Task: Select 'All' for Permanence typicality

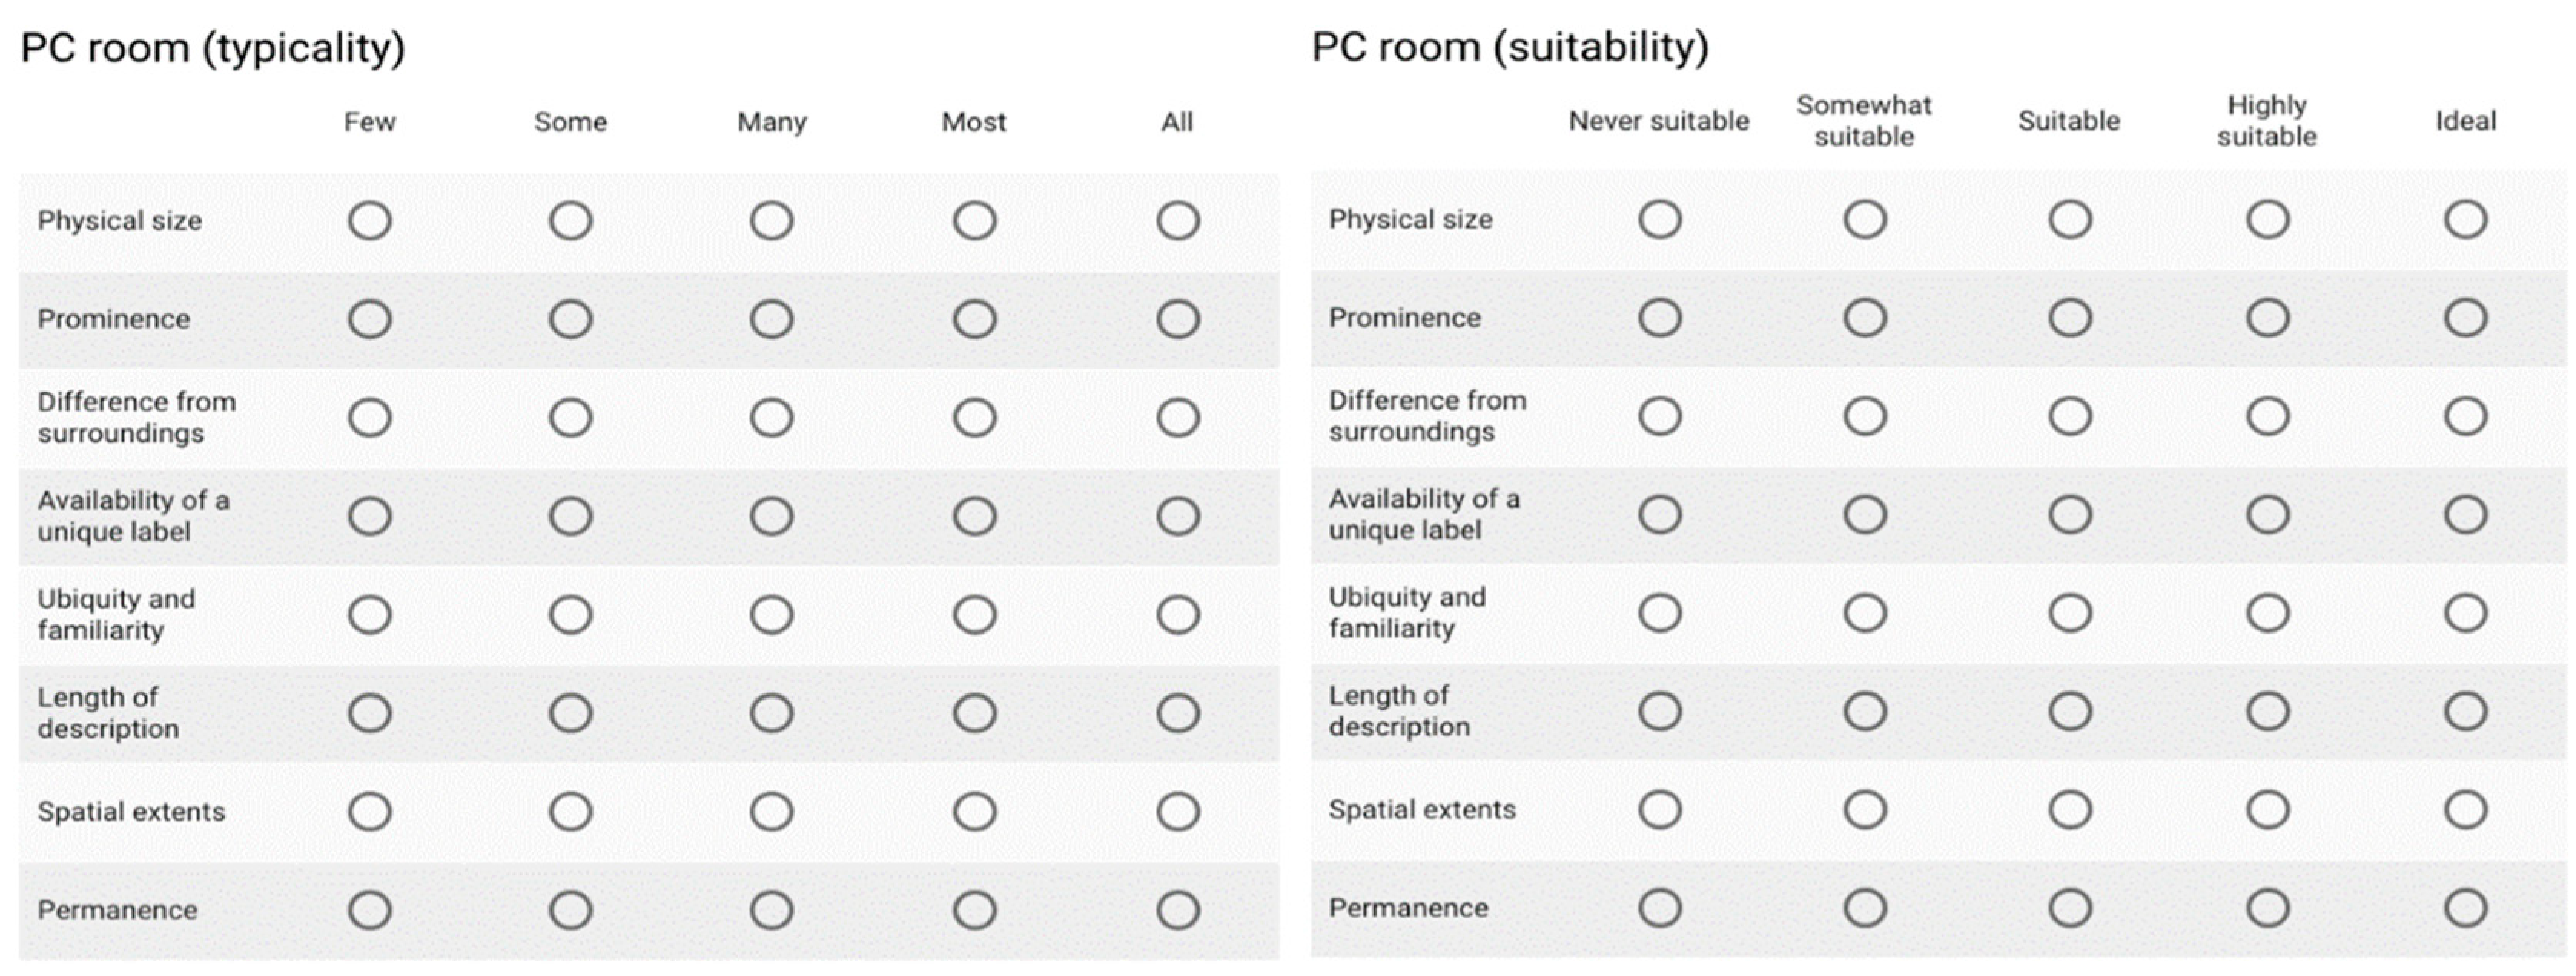Action: point(1178,911)
